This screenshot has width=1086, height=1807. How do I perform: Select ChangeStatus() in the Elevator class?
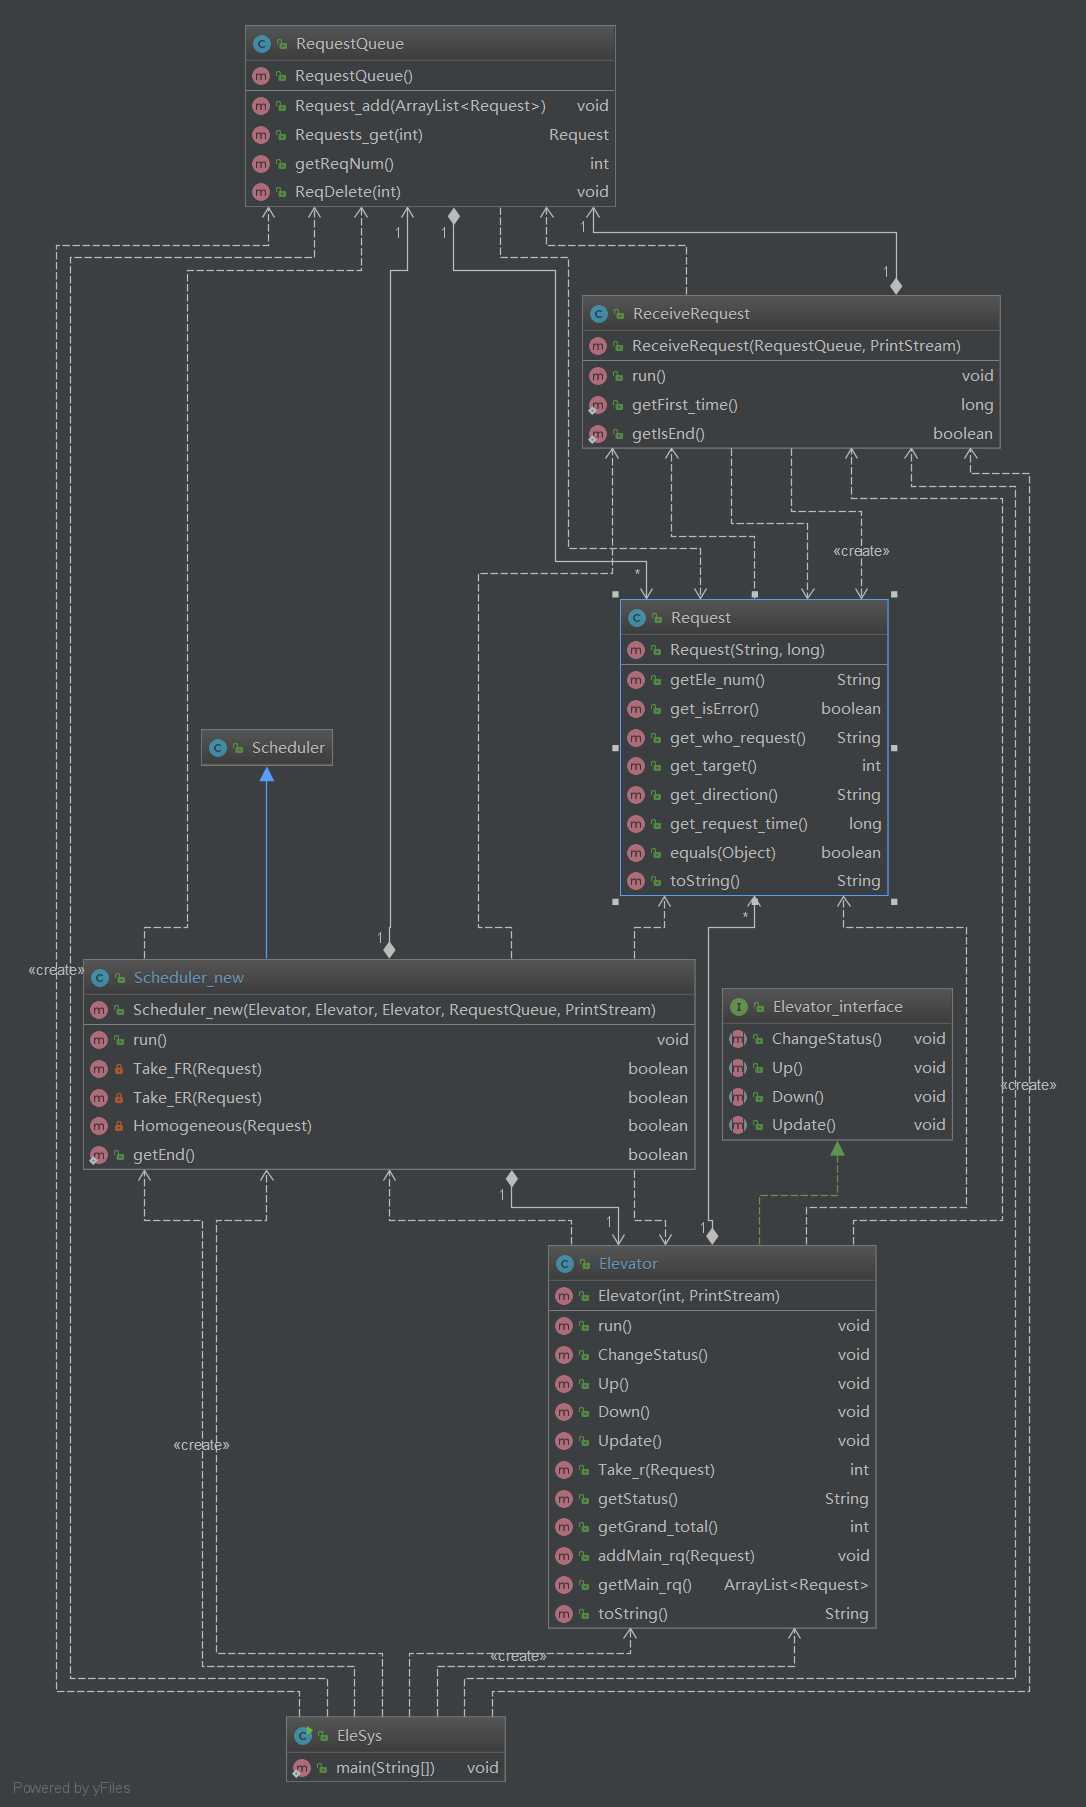tap(712, 1355)
